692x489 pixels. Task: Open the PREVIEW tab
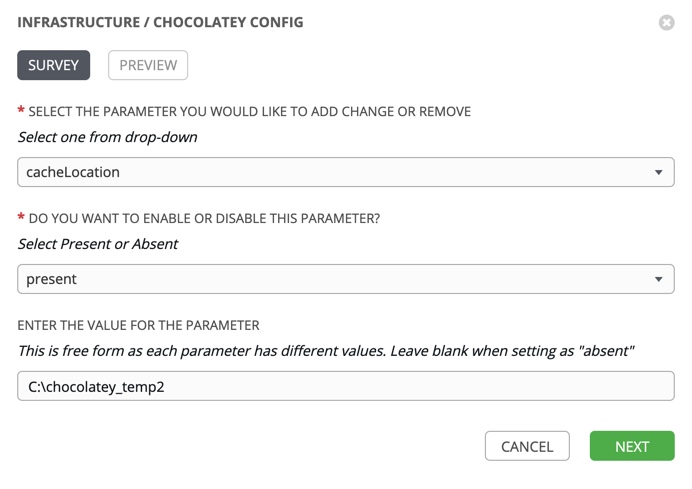[148, 65]
